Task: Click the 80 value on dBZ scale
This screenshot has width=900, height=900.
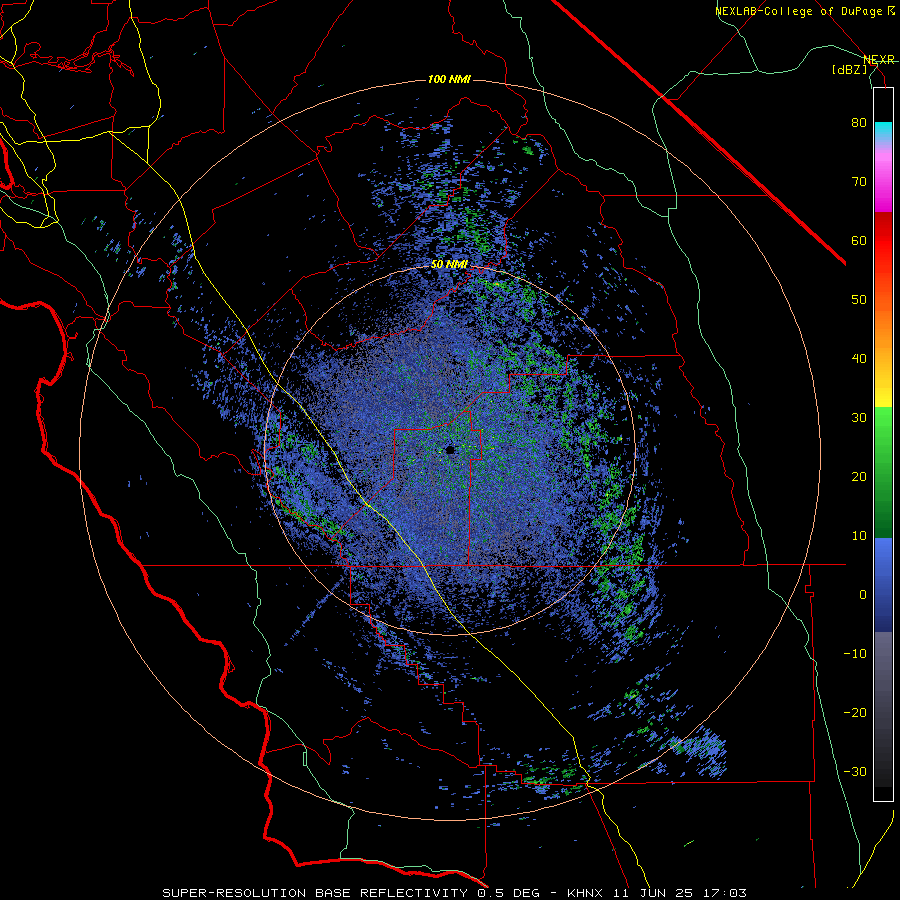Action: 859,122
